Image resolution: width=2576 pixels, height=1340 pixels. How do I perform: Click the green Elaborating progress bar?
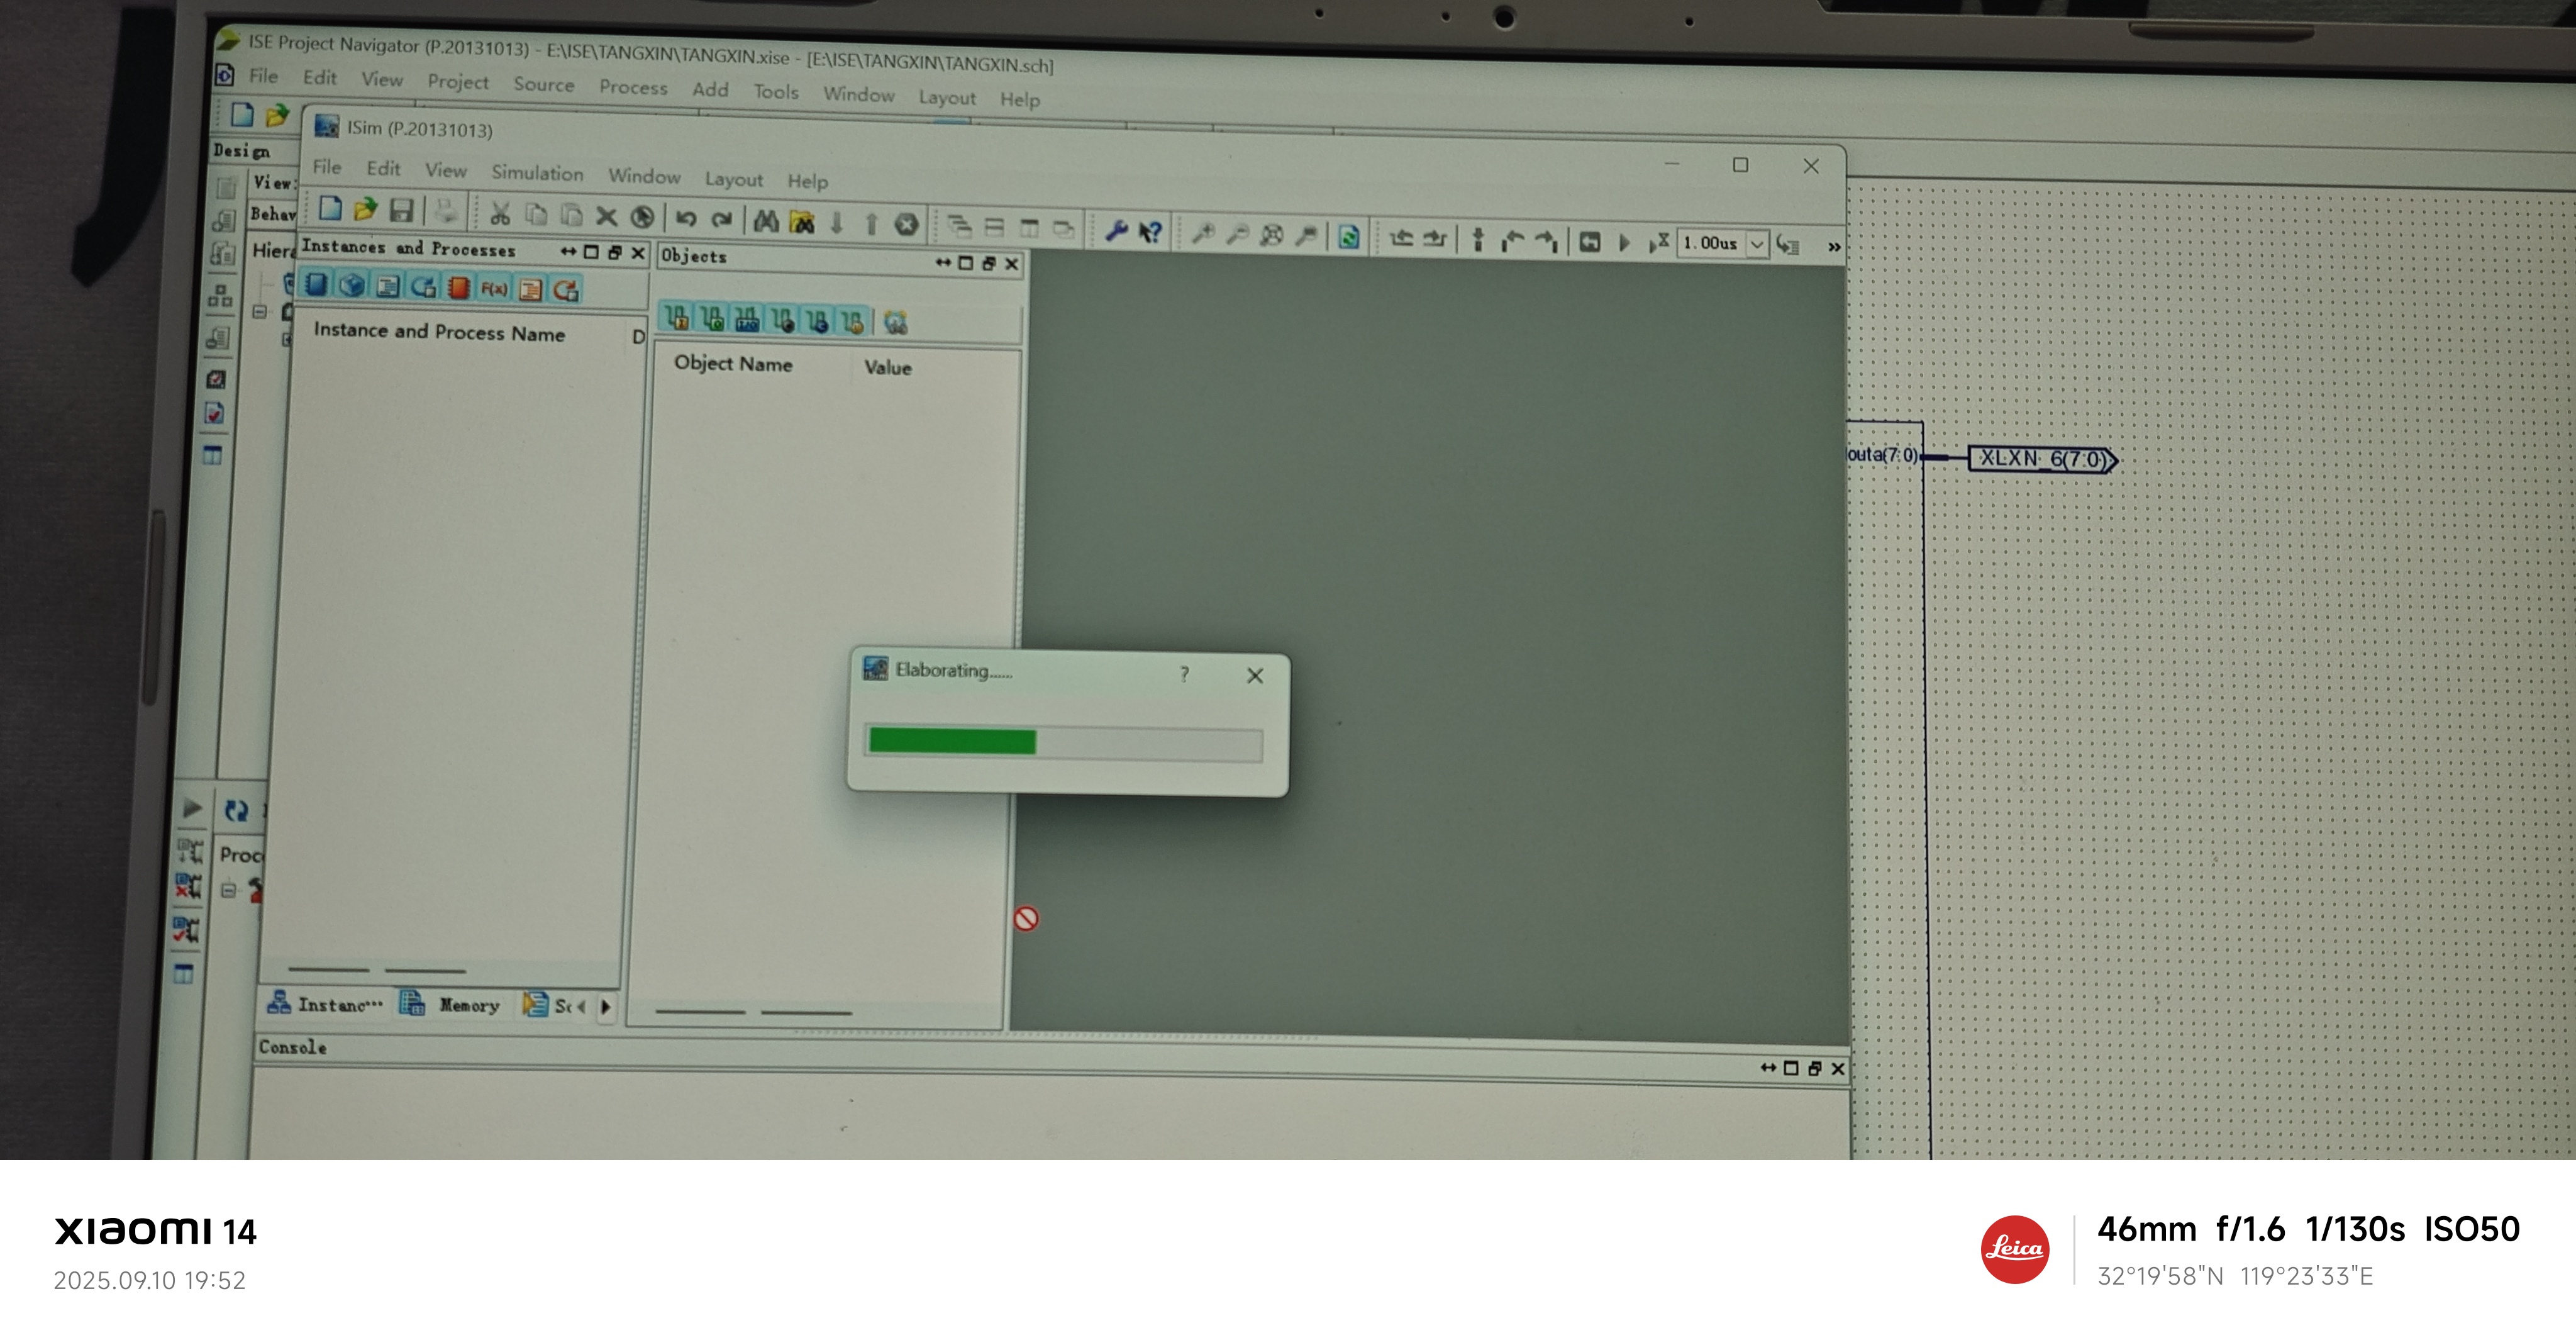coord(952,741)
